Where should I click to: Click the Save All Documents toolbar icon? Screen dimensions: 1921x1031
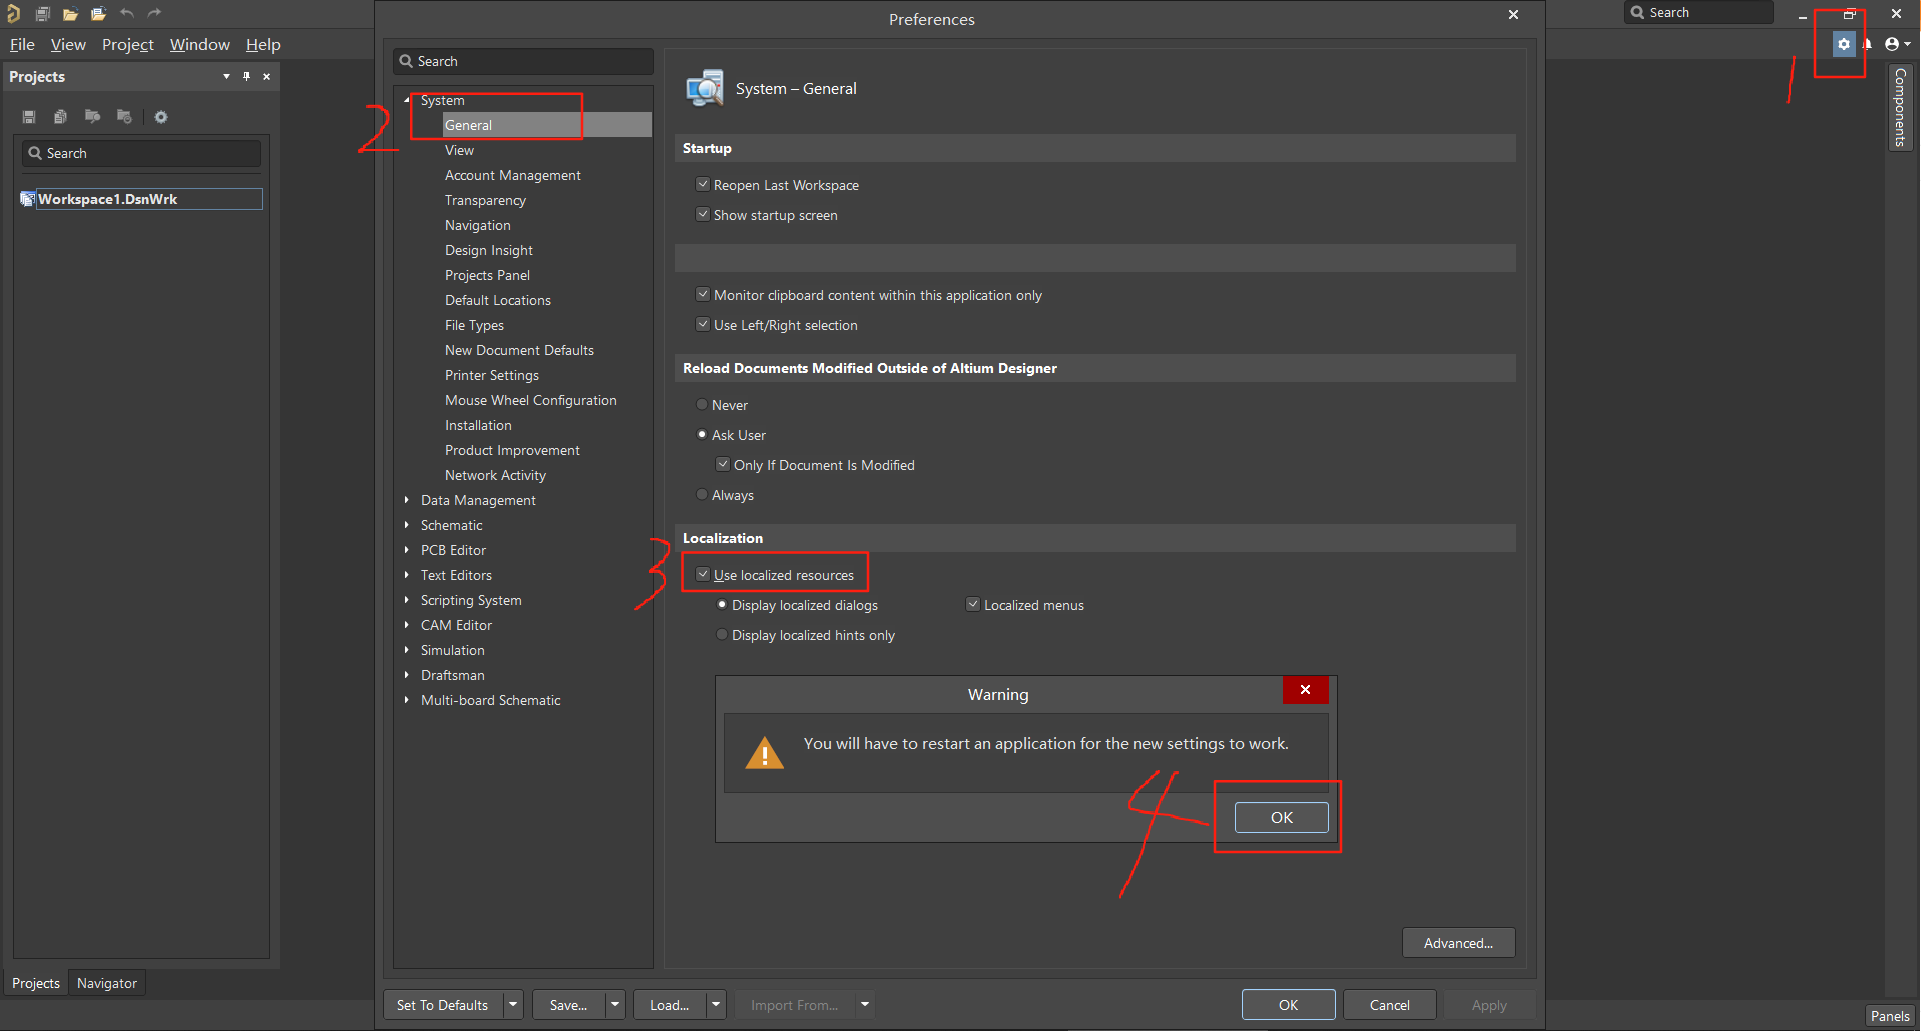coord(42,14)
